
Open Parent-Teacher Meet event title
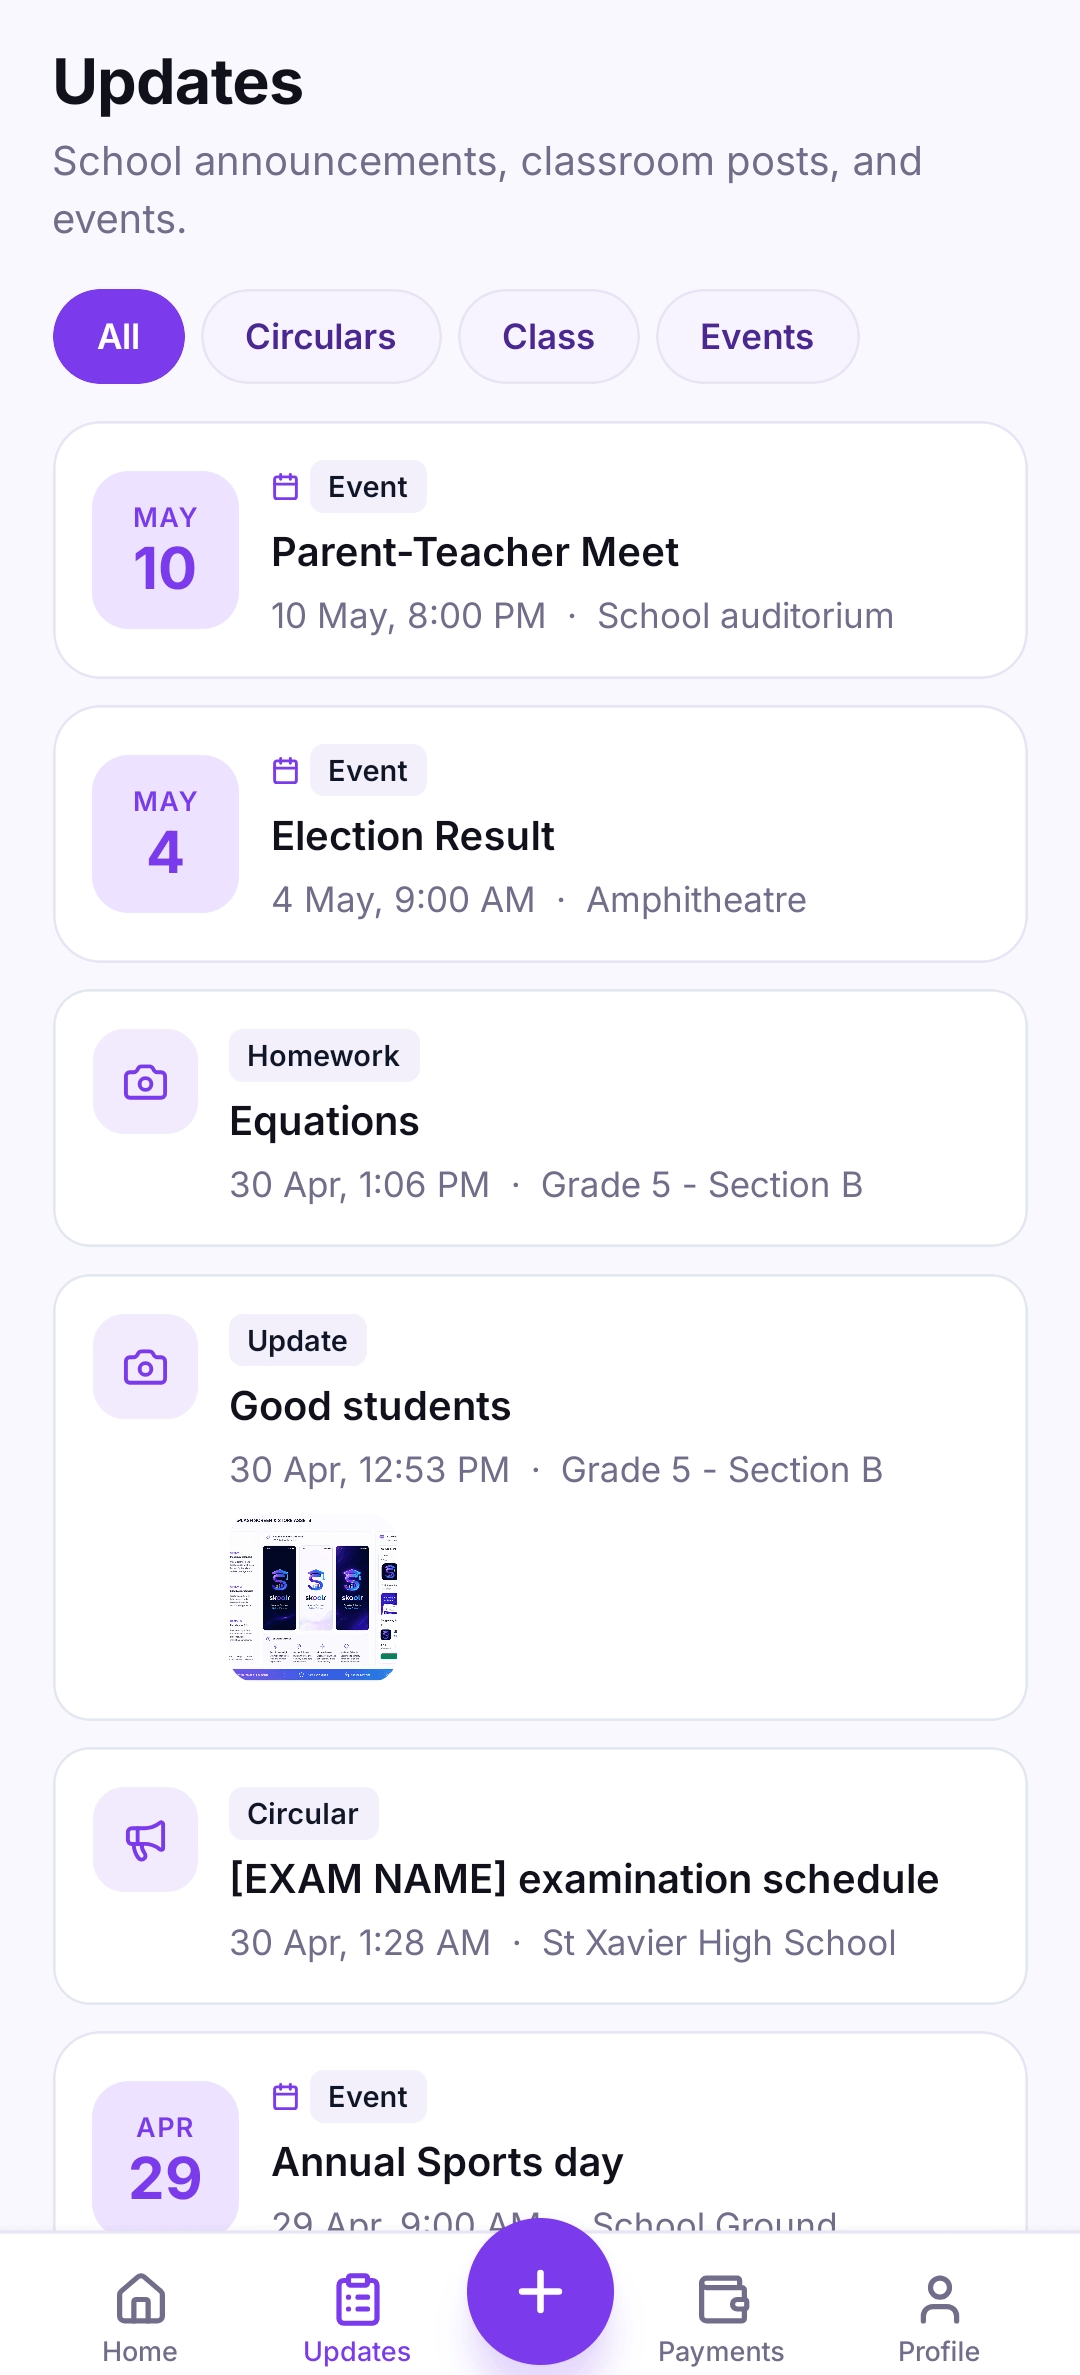point(475,552)
